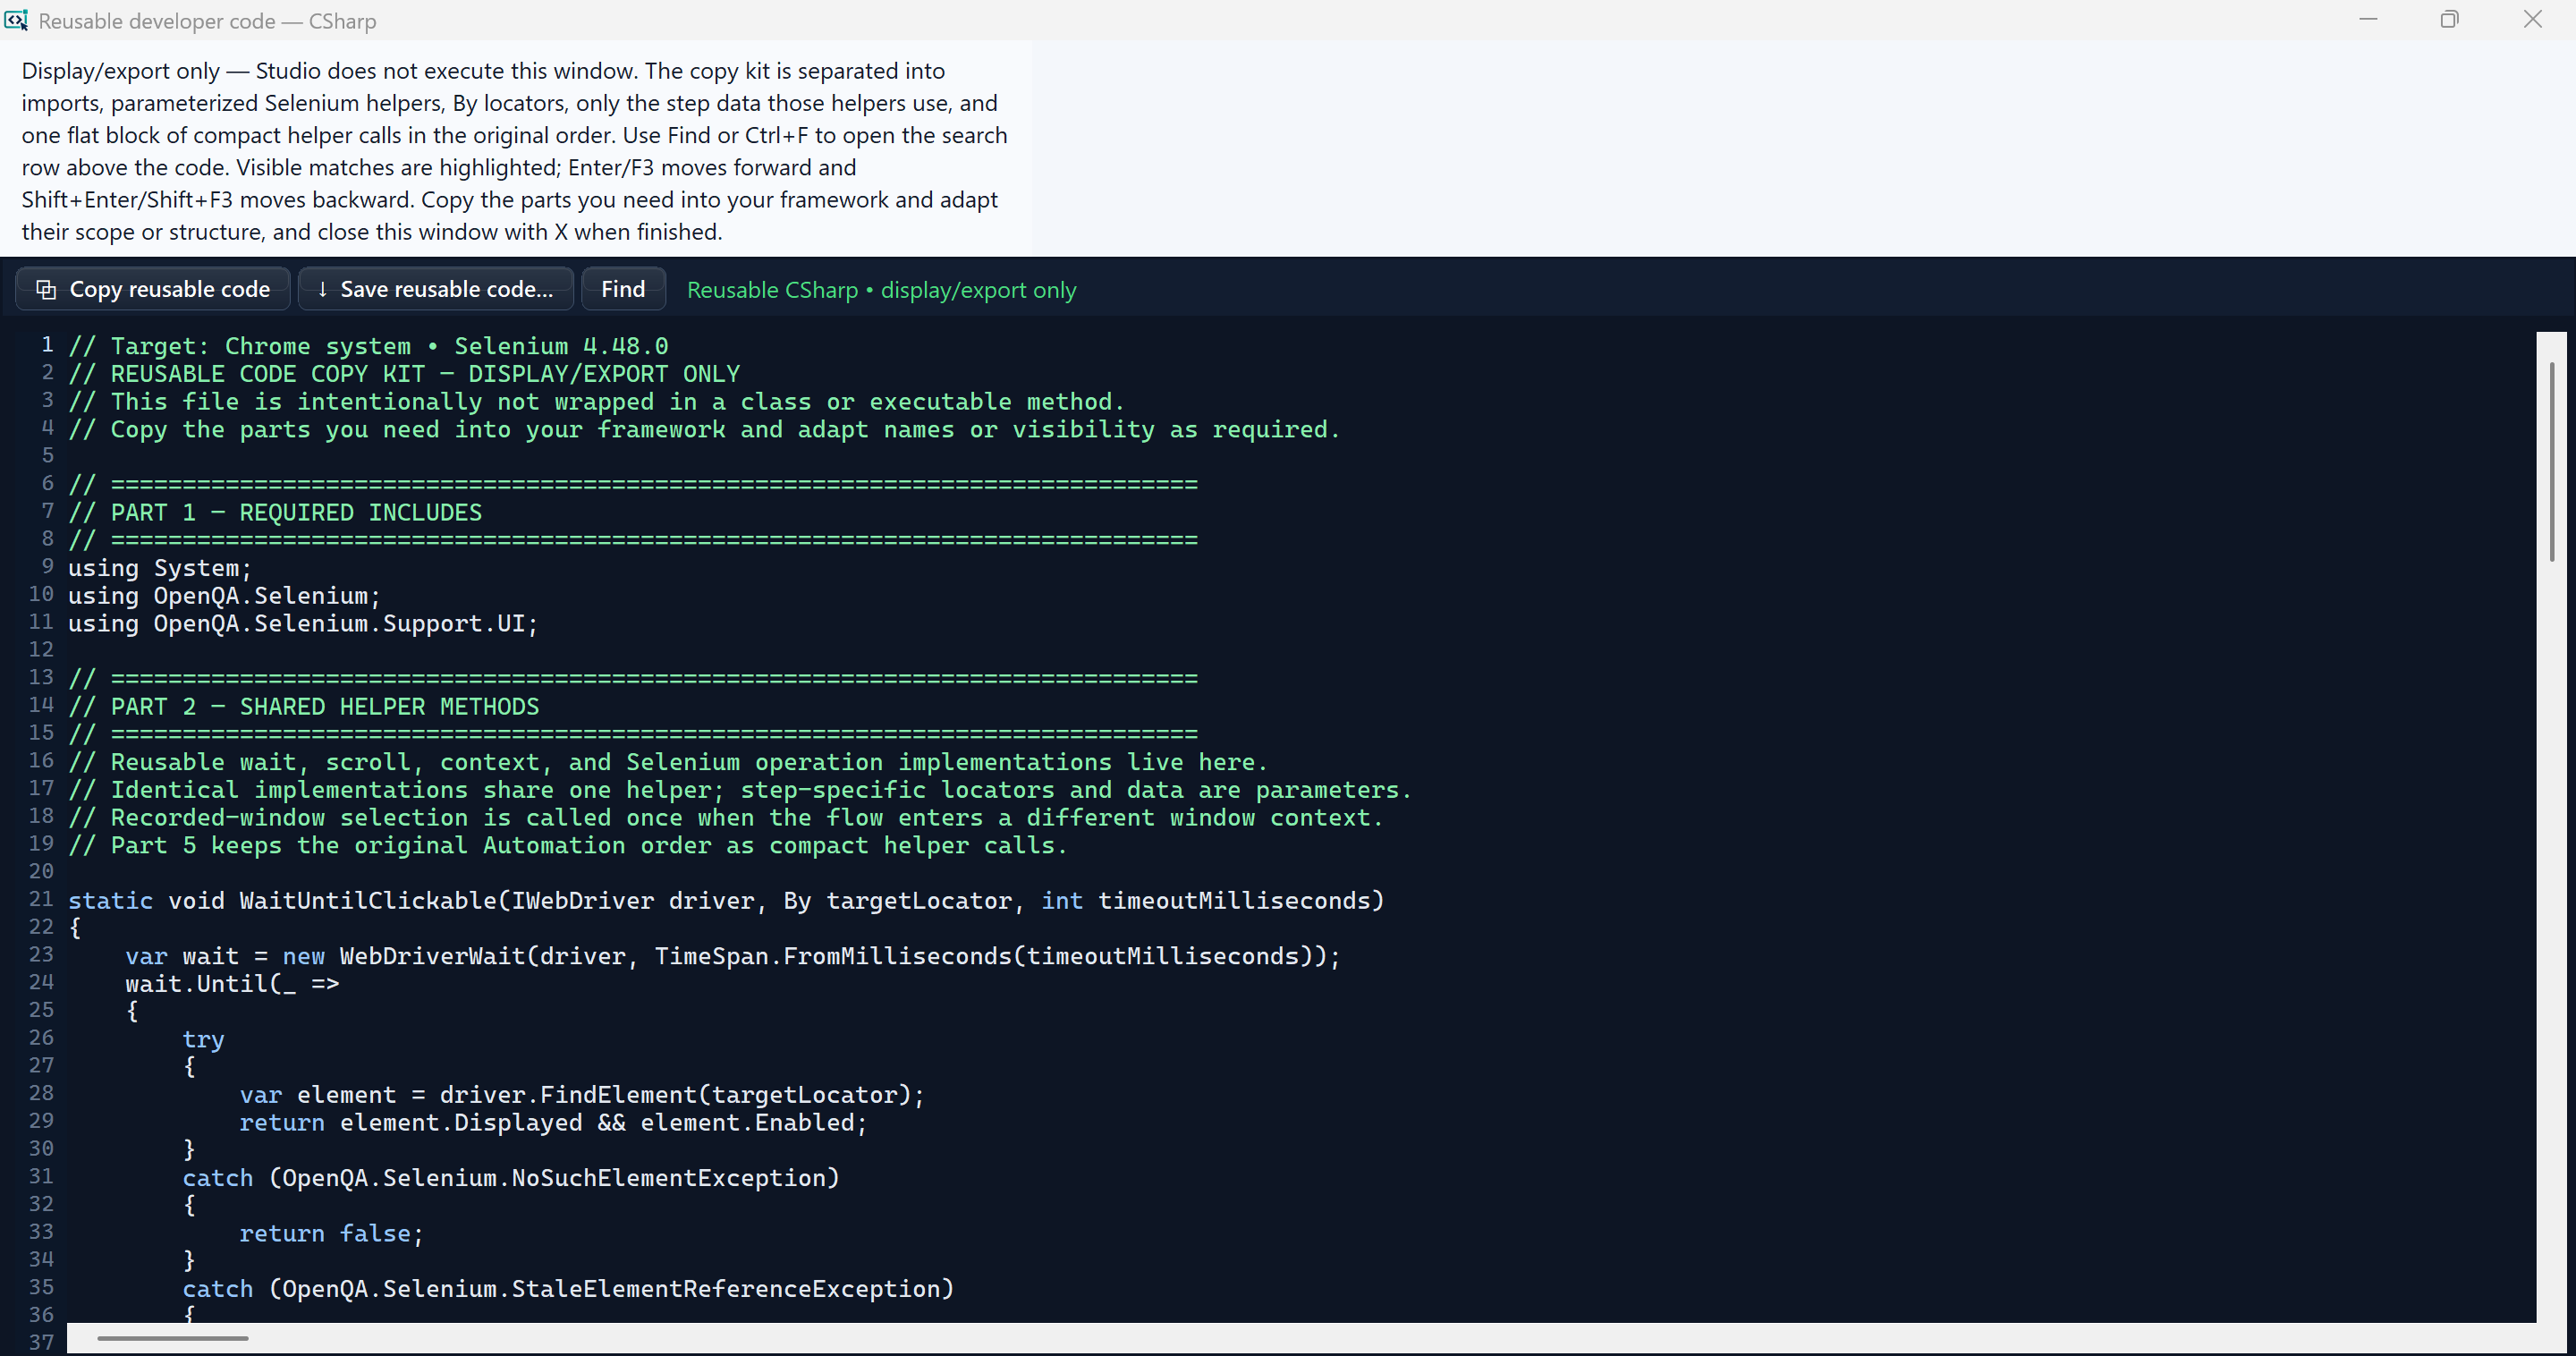The height and width of the screenshot is (1356, 2576).
Task: Click line number 21 in the gutter
Action: point(41,899)
